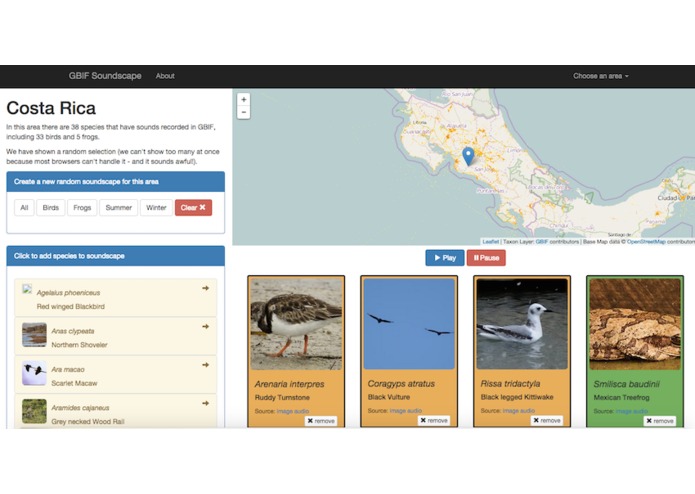695x494 pixels.
Task: Open Black legged Kittiwake audio source link
Action: 527,411
